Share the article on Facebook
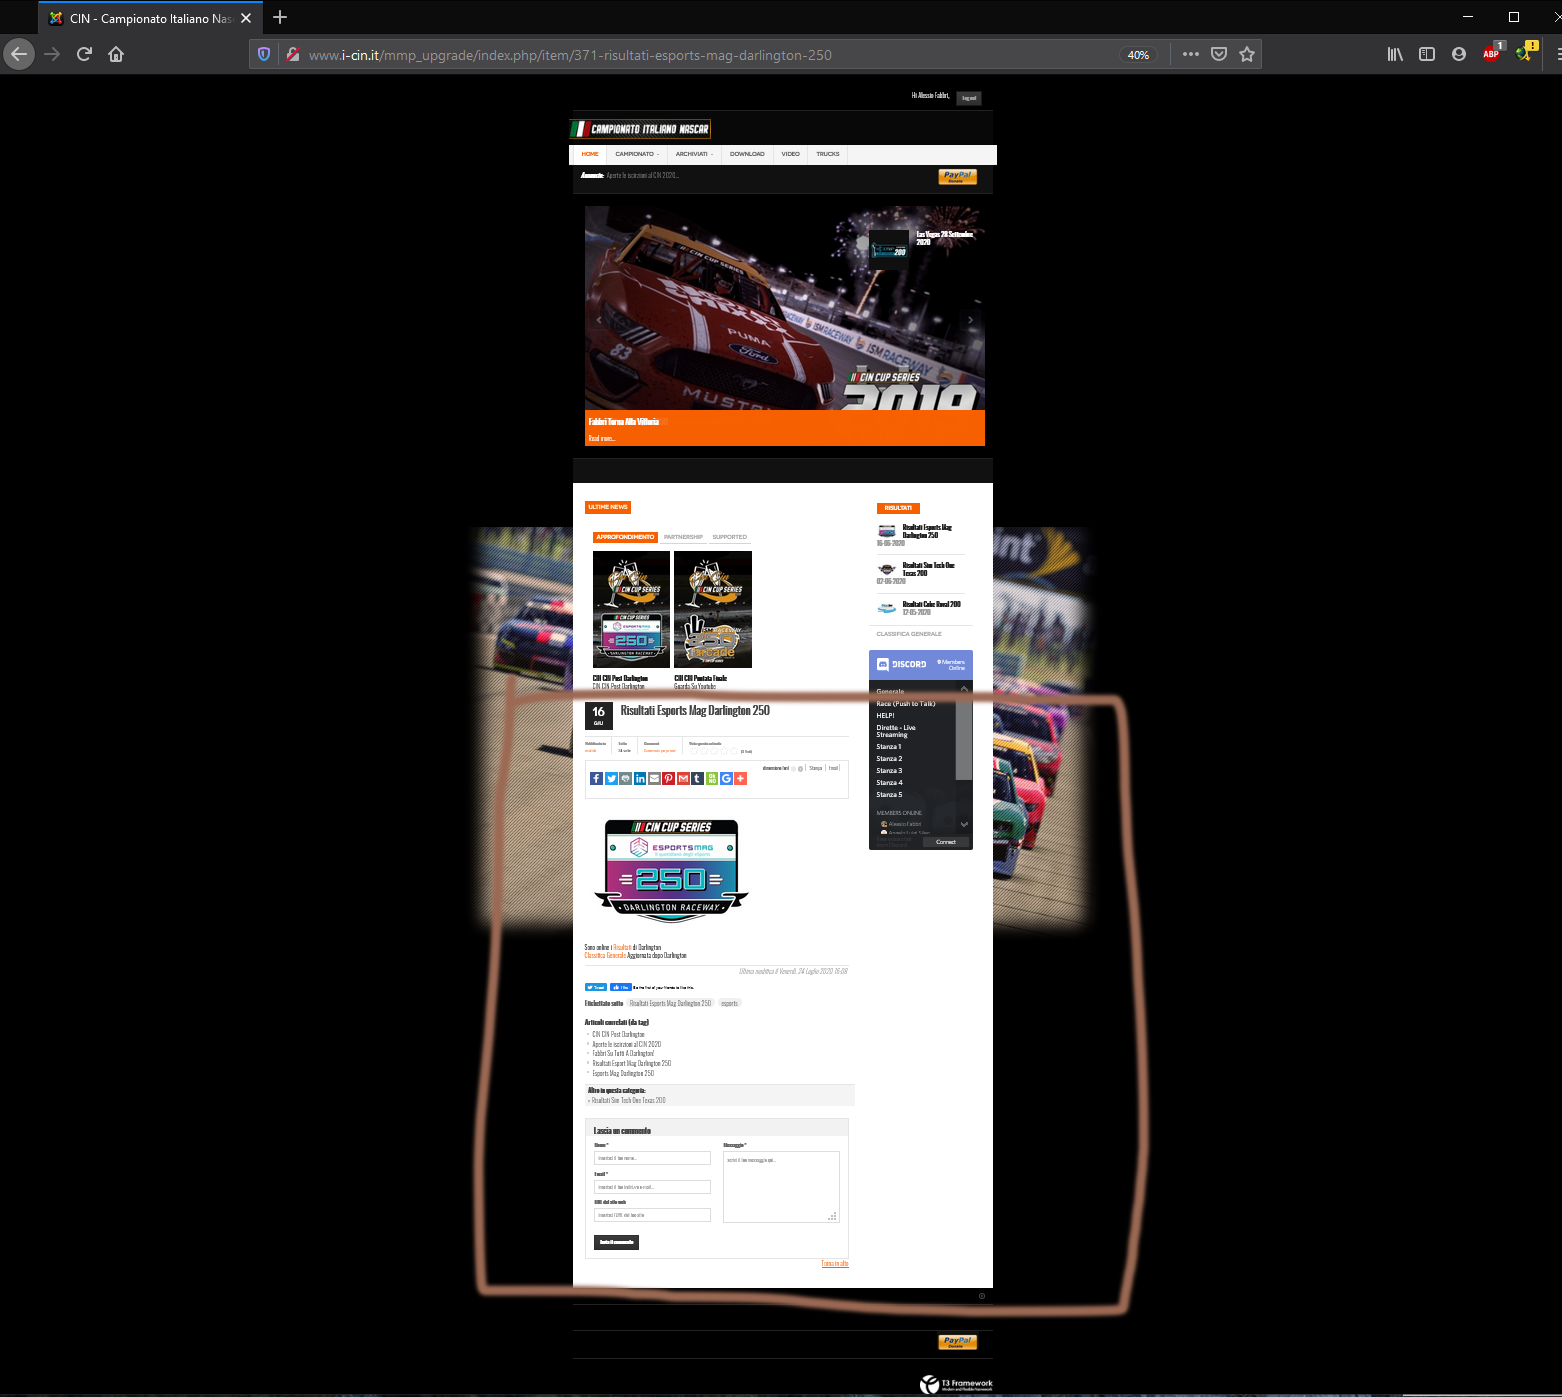The width and height of the screenshot is (1562, 1397). pos(597,779)
